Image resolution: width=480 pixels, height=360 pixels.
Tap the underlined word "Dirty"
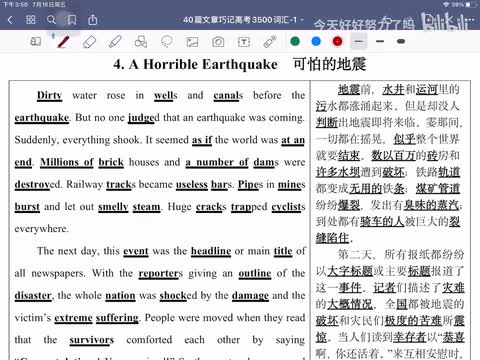click(x=49, y=96)
